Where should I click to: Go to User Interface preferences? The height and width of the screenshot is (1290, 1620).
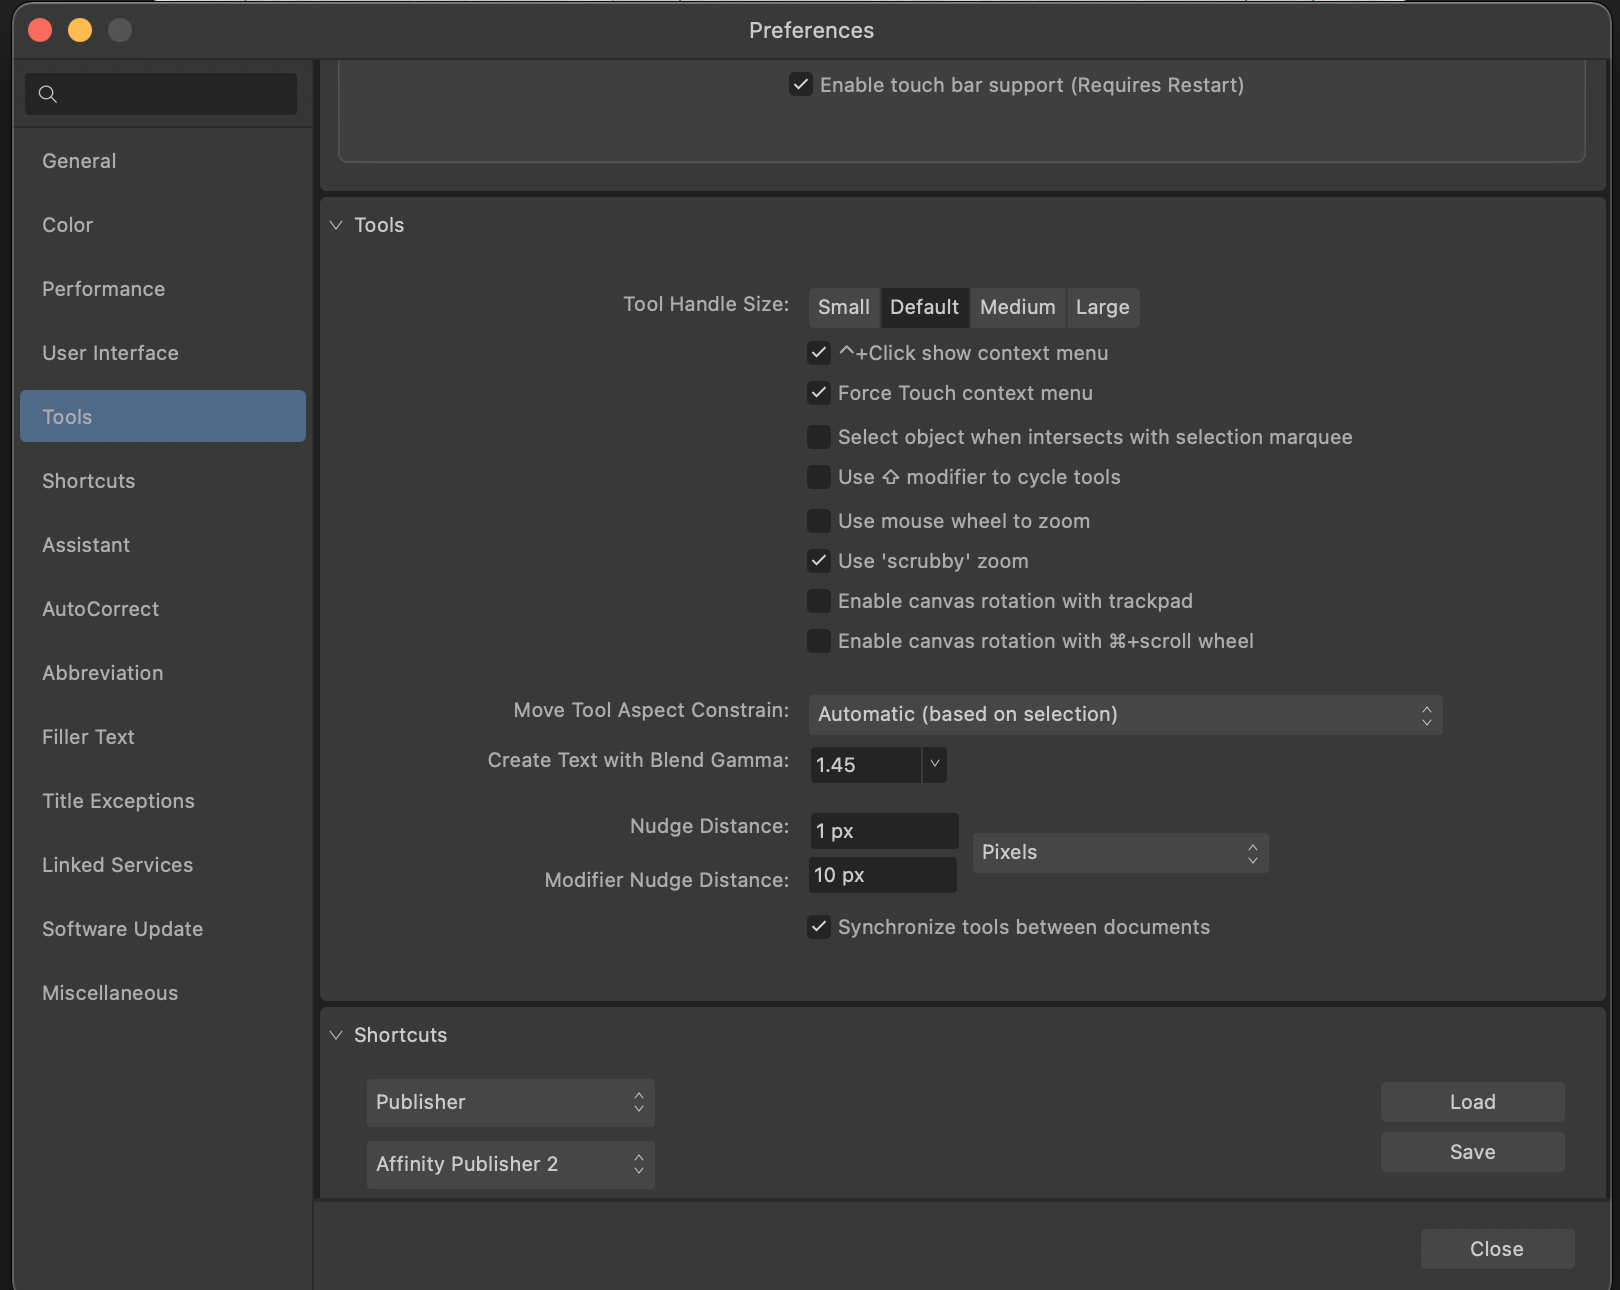(x=110, y=353)
